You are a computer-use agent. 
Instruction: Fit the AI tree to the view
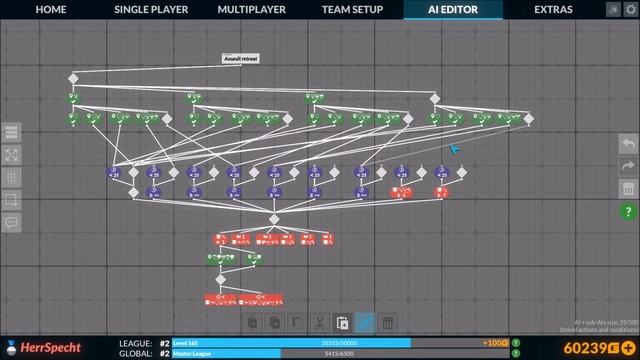click(11, 155)
